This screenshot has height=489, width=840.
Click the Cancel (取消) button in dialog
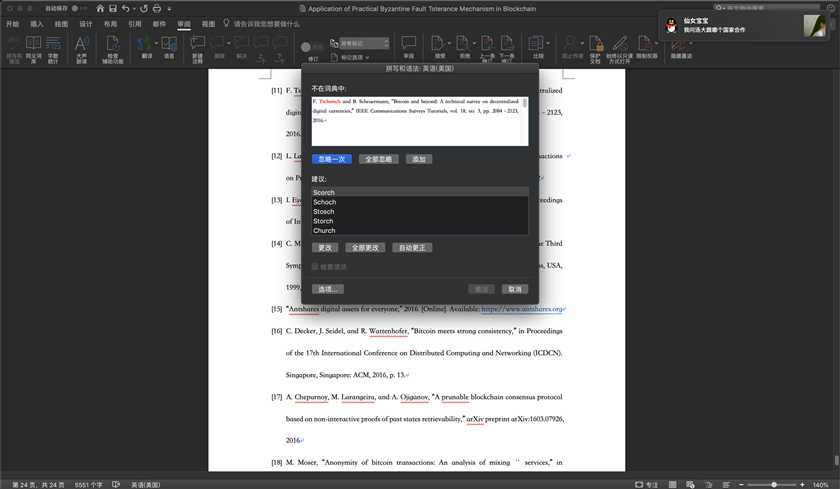pos(515,289)
